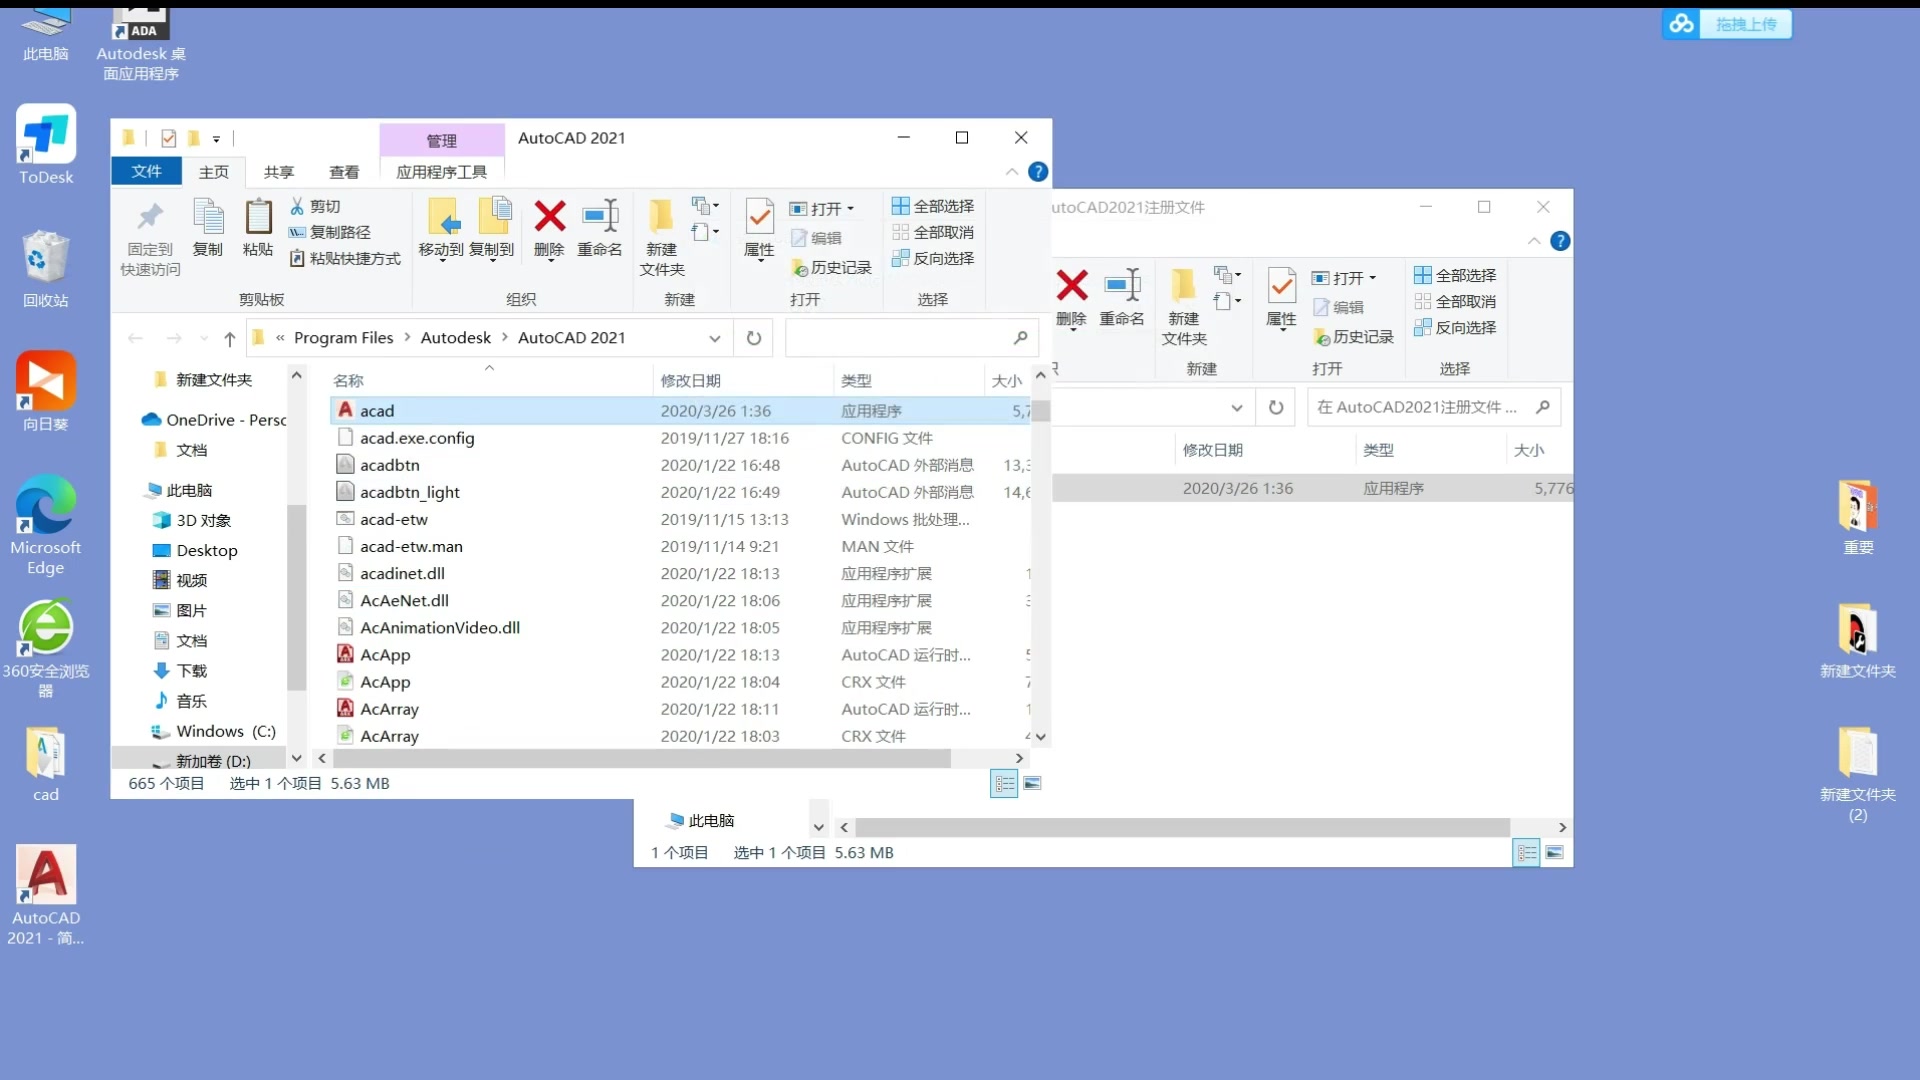Viewport: 1920px width, 1080px height.
Task: Click Select none (全部取消) in 注册文件 window
Action: pos(1455,301)
